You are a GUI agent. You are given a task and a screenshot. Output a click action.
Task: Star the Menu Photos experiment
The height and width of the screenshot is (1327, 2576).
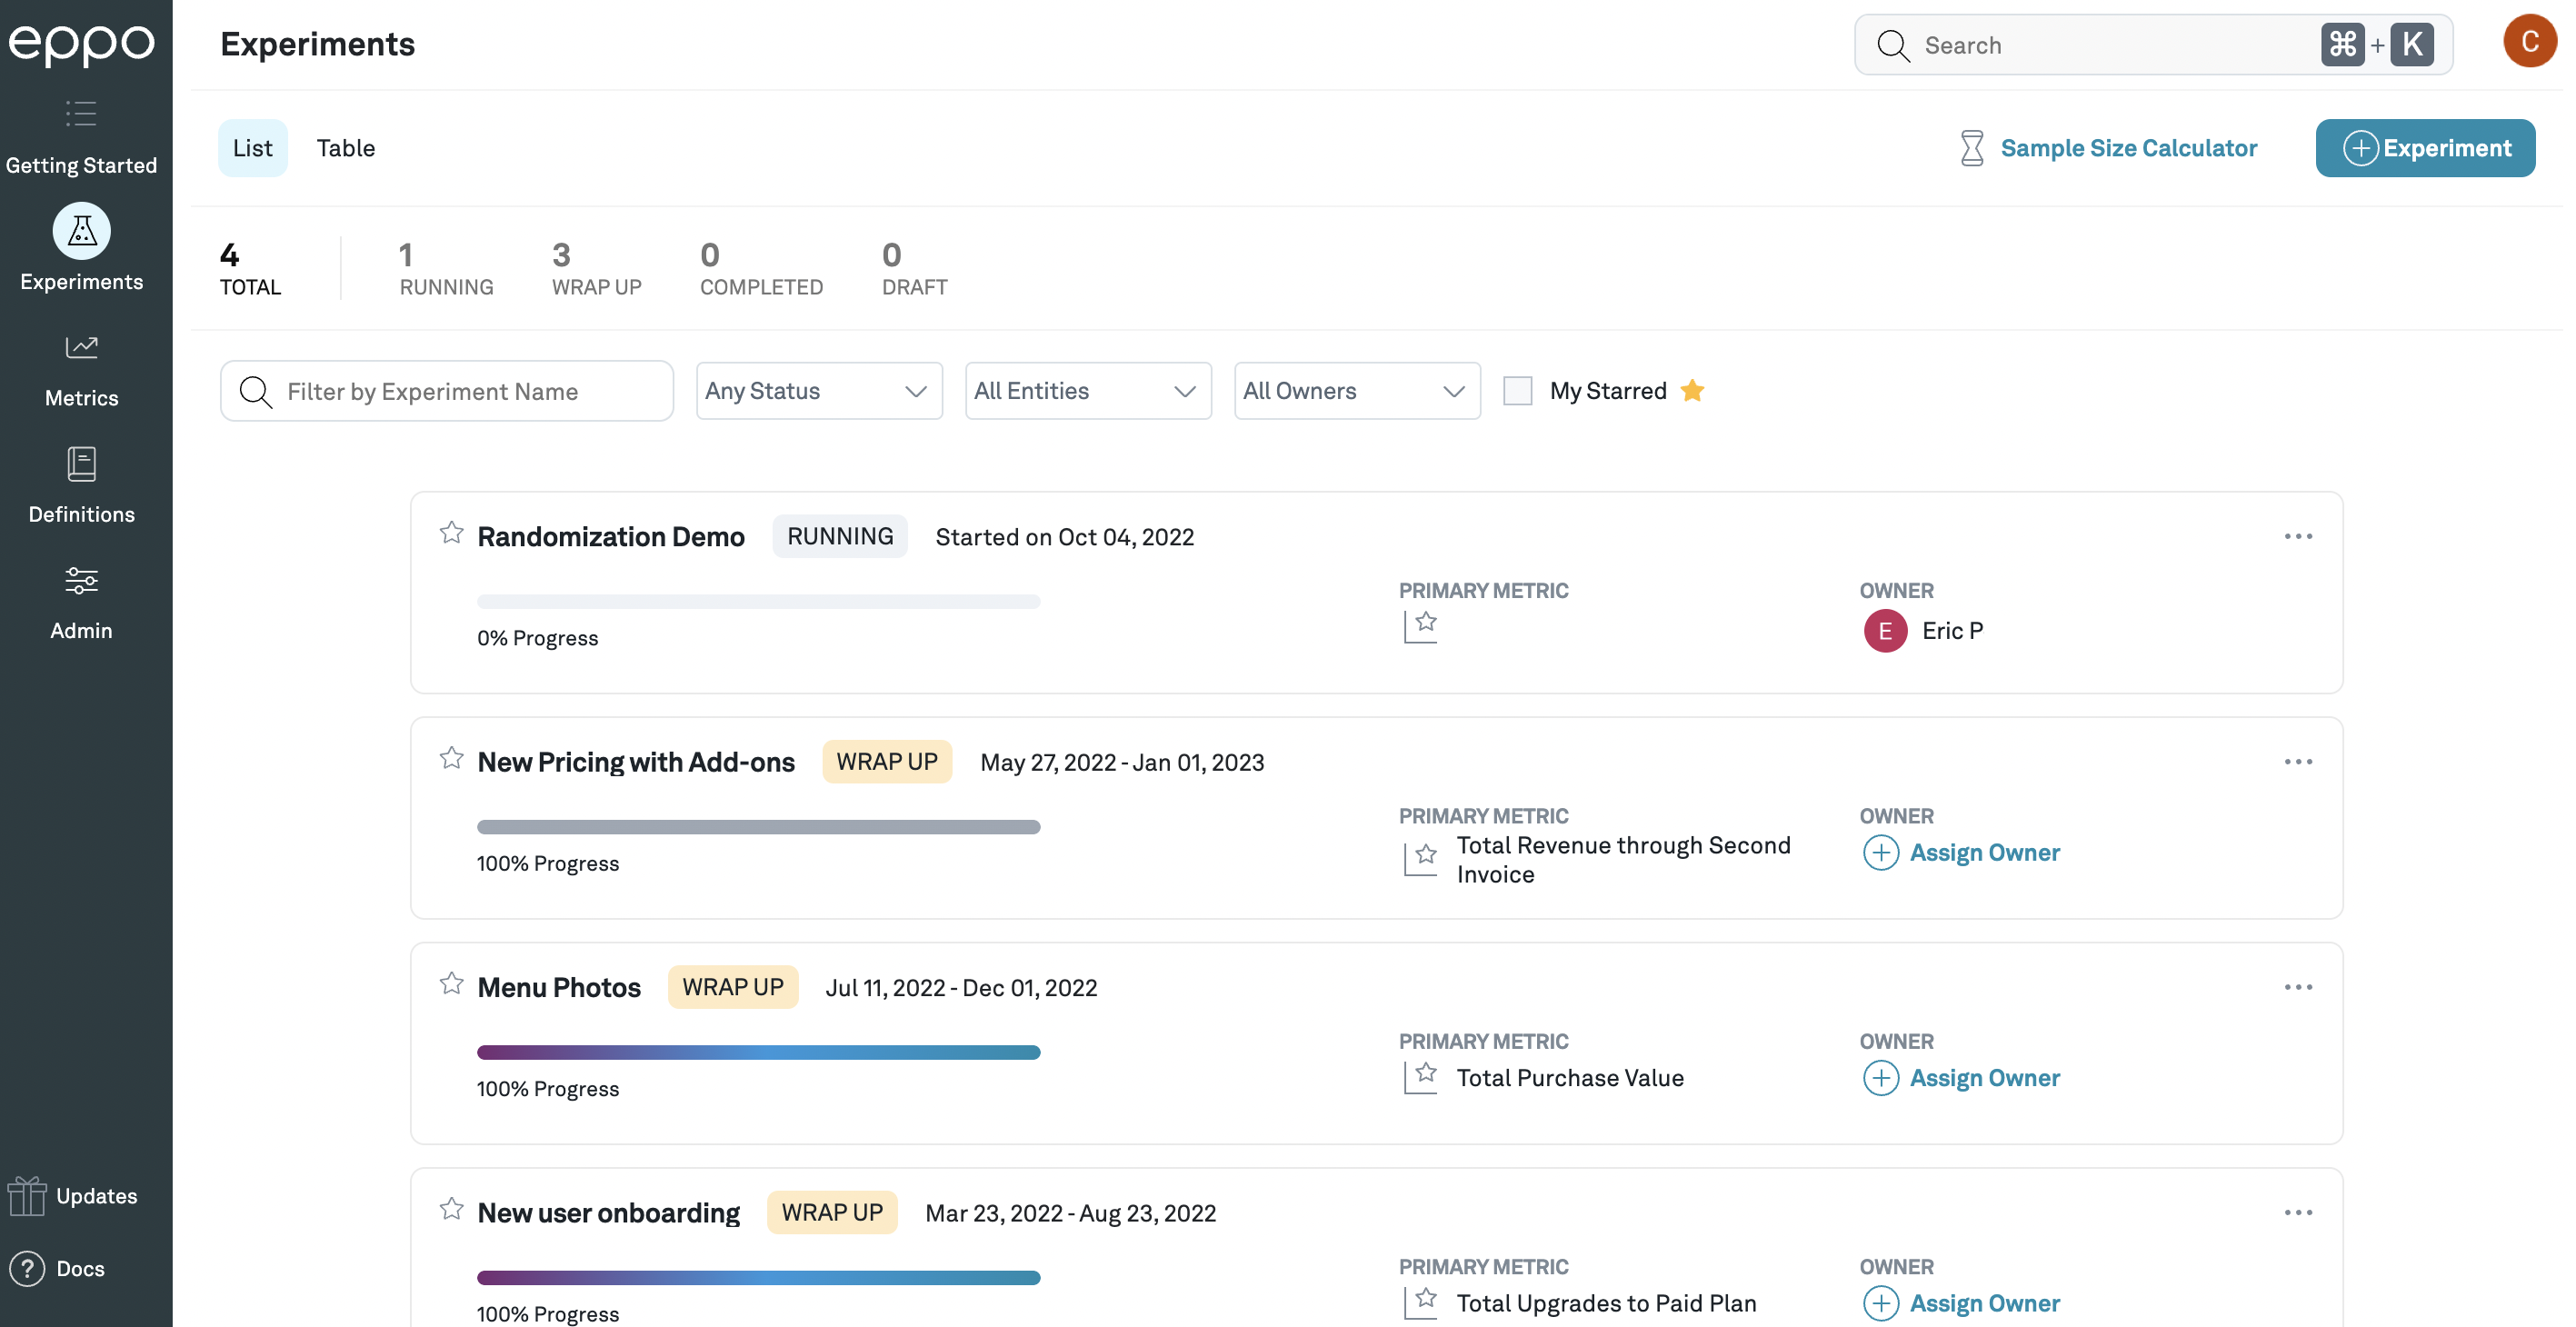click(452, 984)
